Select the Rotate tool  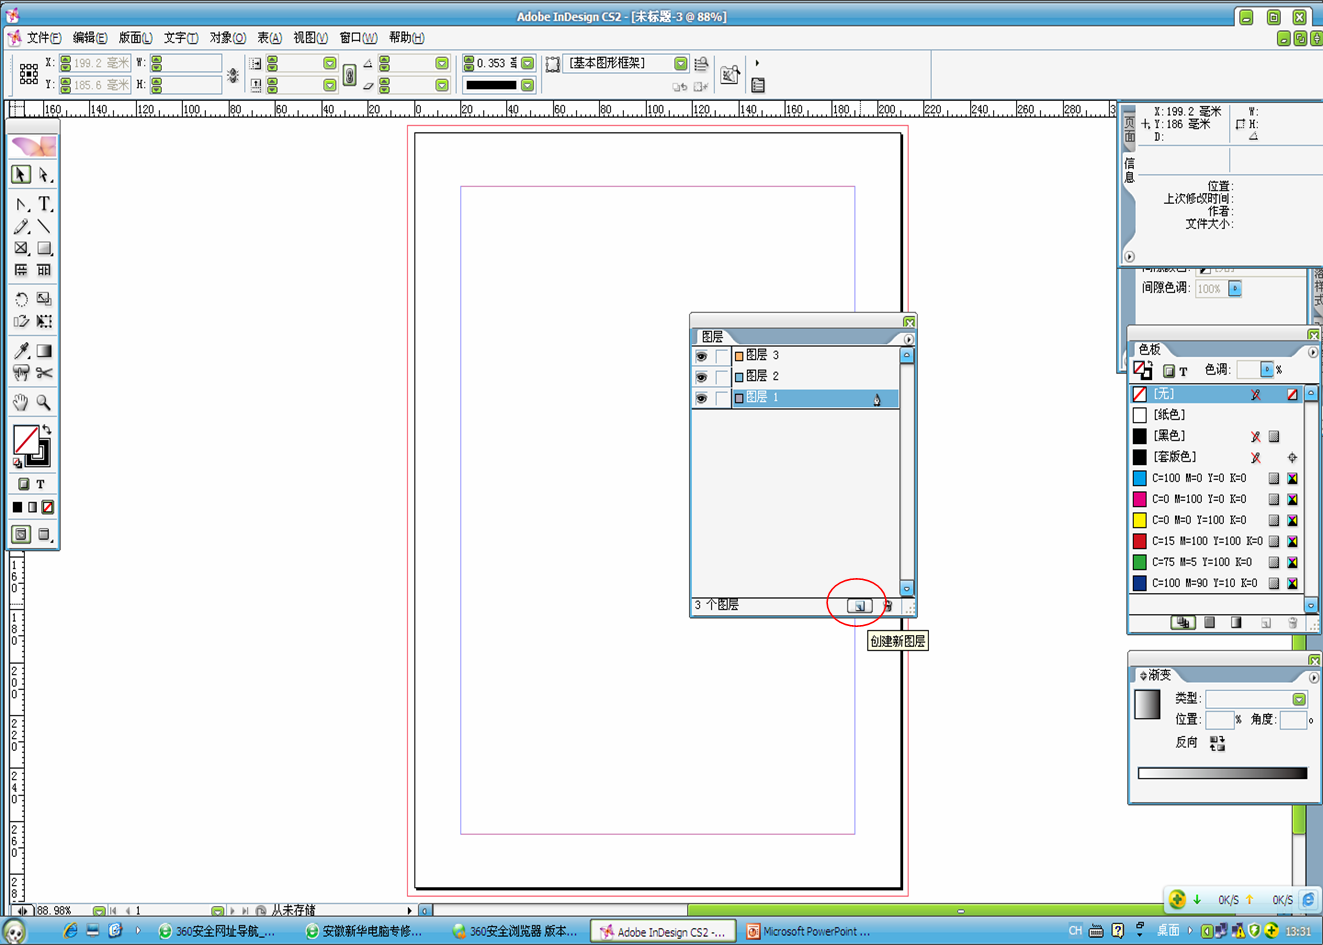[x=21, y=299]
